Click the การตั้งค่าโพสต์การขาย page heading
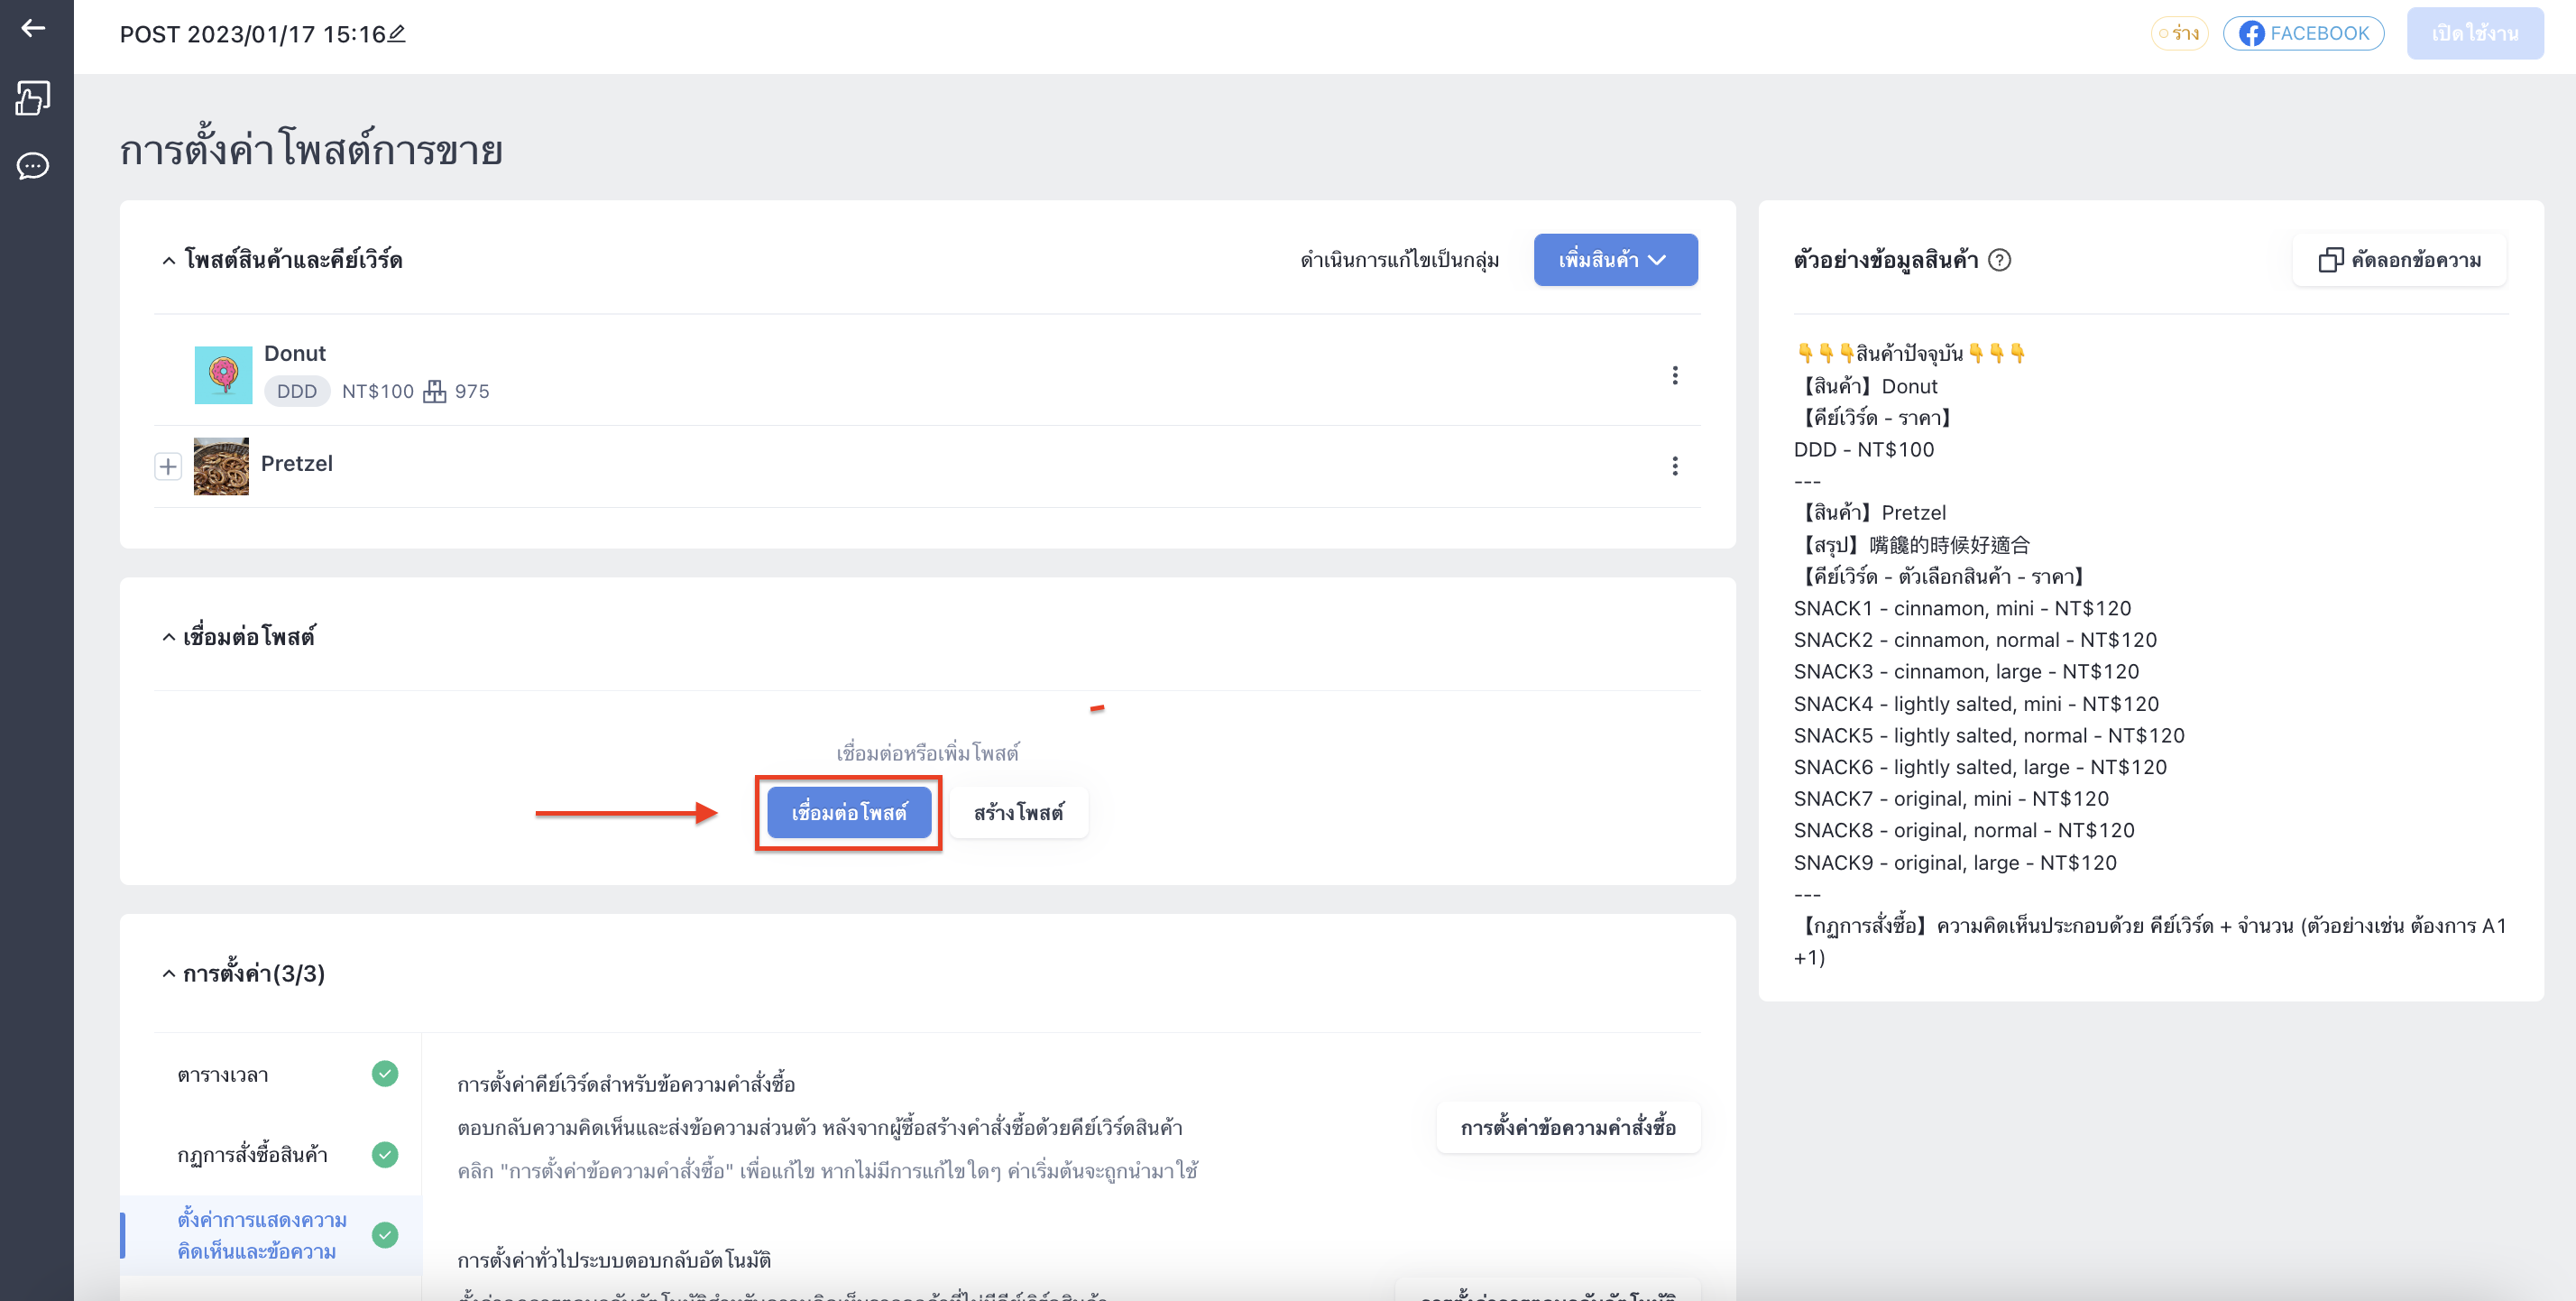The image size is (2576, 1301). [x=311, y=150]
